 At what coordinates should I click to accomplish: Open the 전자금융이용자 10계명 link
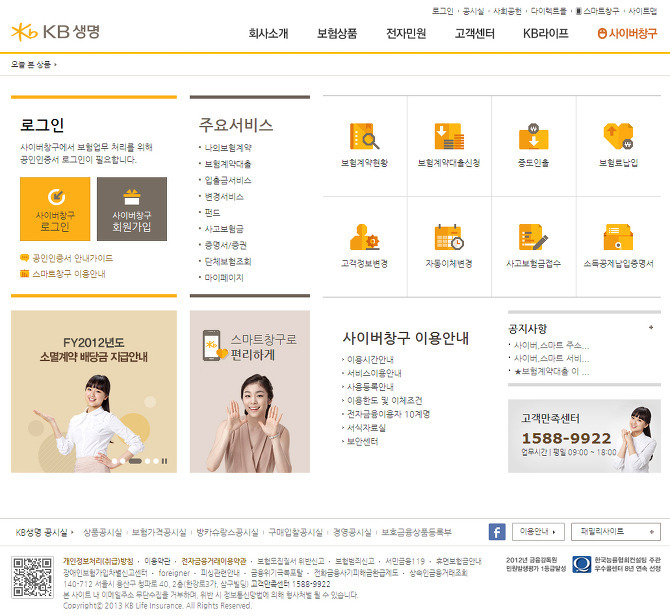coord(388,414)
